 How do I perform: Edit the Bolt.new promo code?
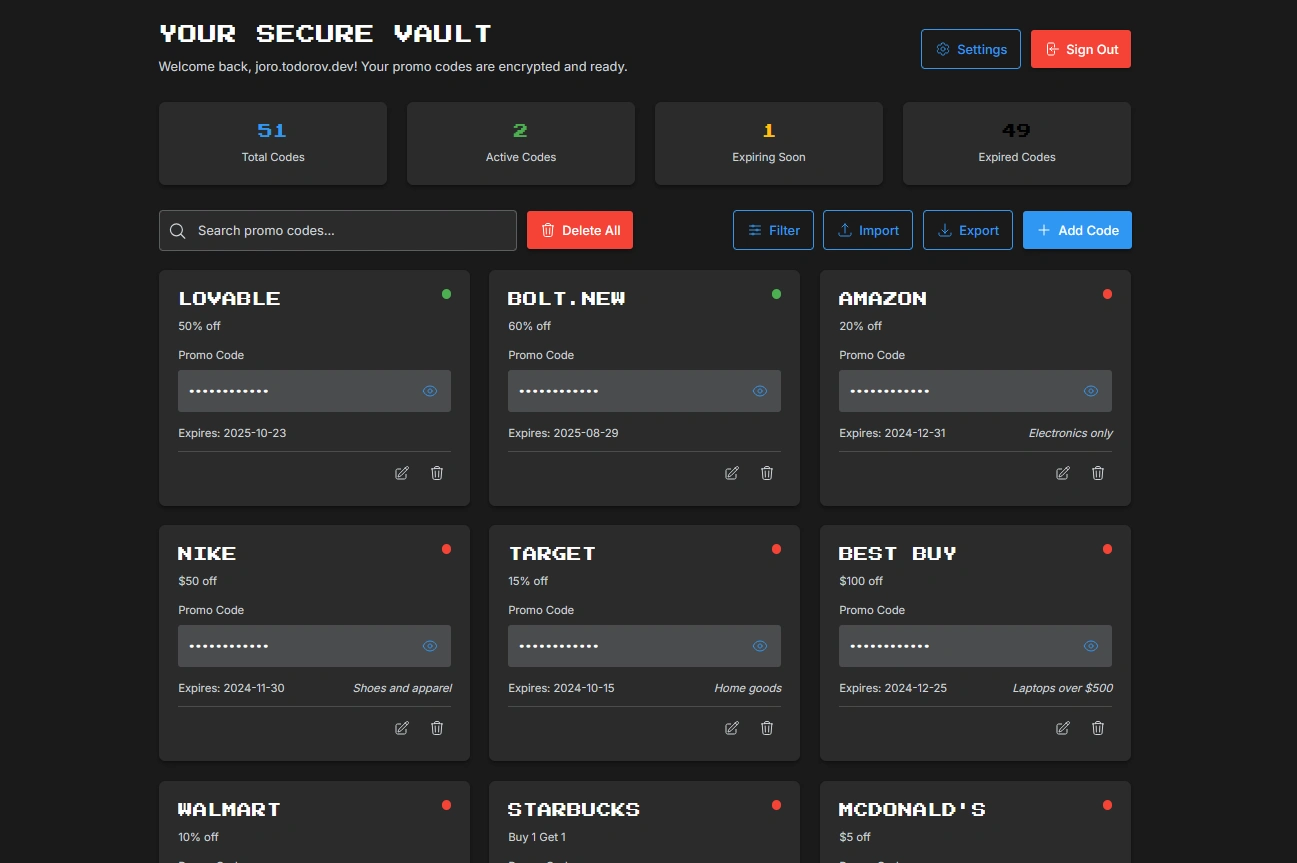pos(732,473)
